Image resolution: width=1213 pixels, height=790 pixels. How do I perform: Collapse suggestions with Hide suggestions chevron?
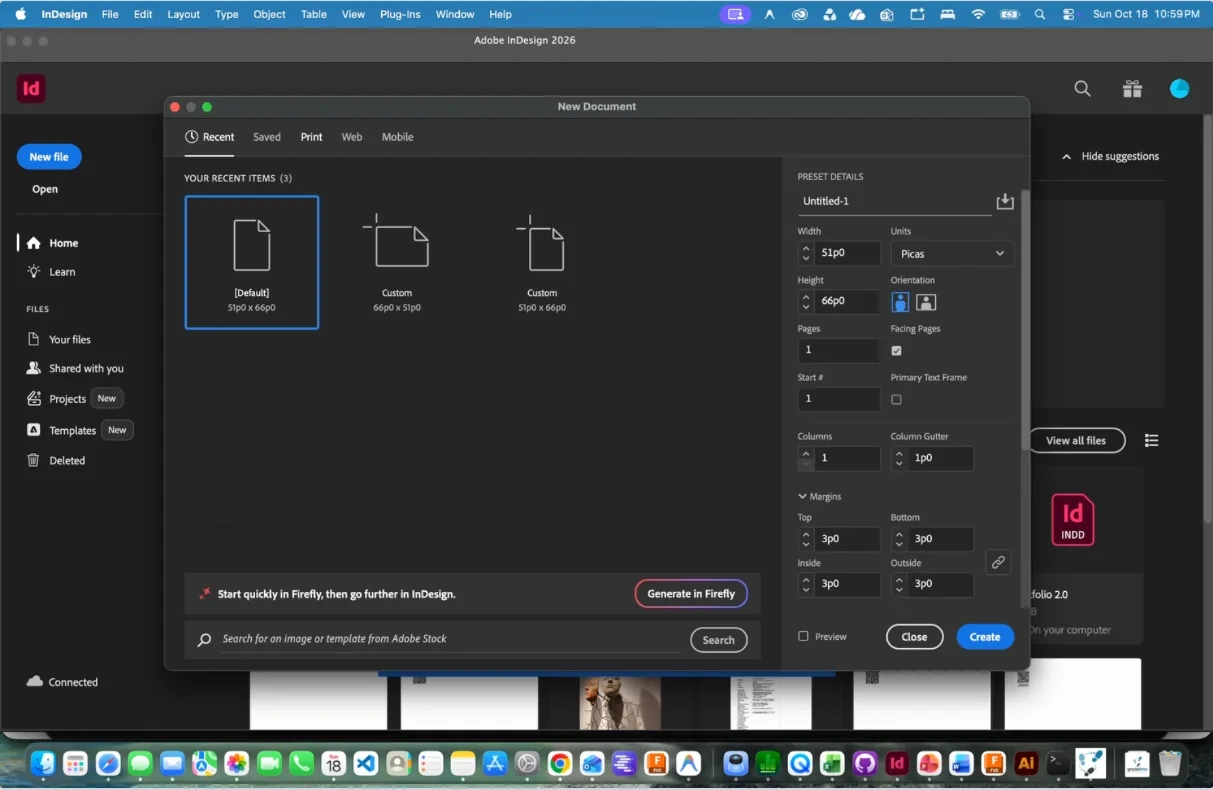(1066, 157)
